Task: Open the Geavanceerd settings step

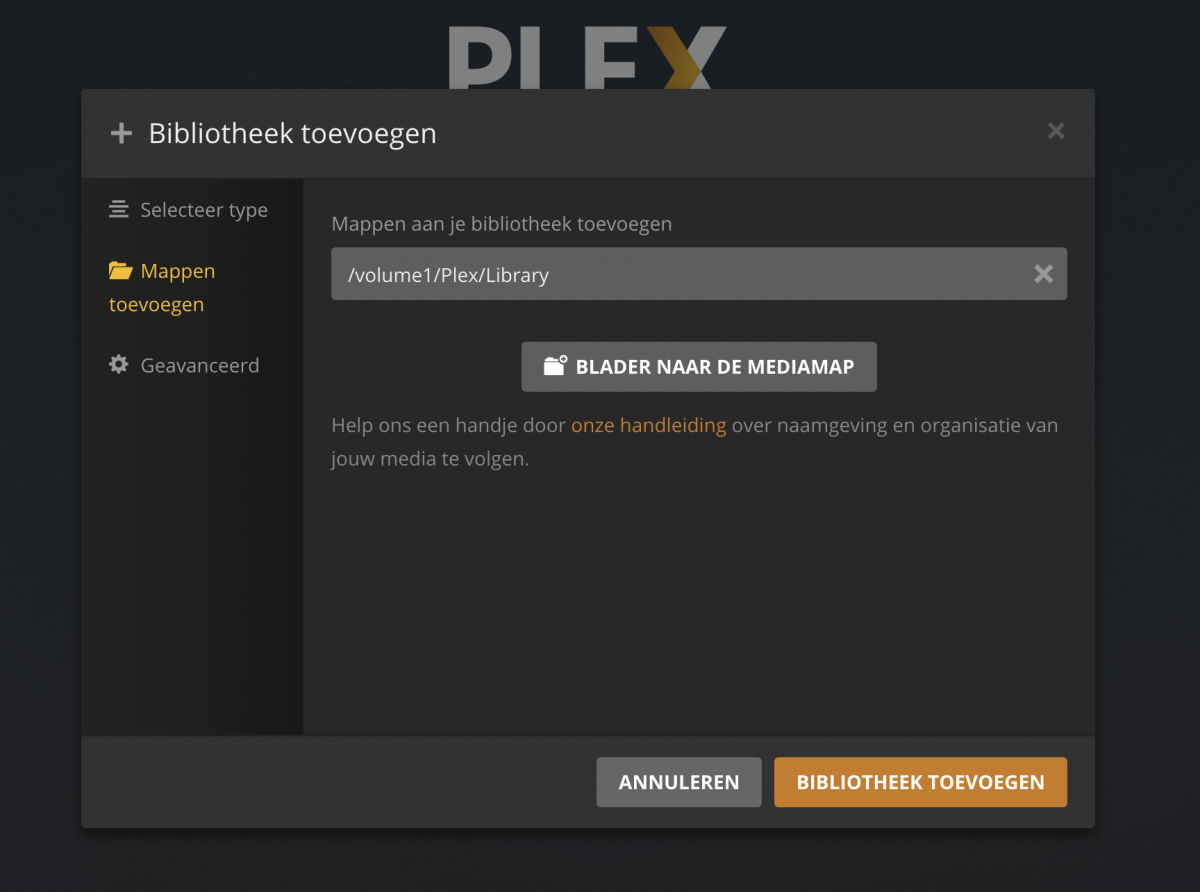Action: (184, 365)
